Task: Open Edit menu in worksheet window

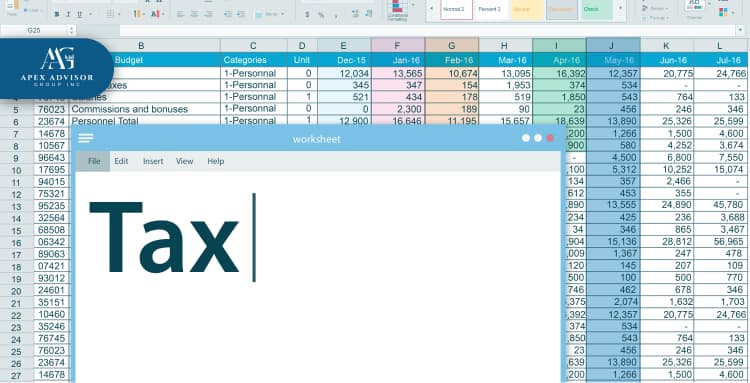Action: coord(121,161)
